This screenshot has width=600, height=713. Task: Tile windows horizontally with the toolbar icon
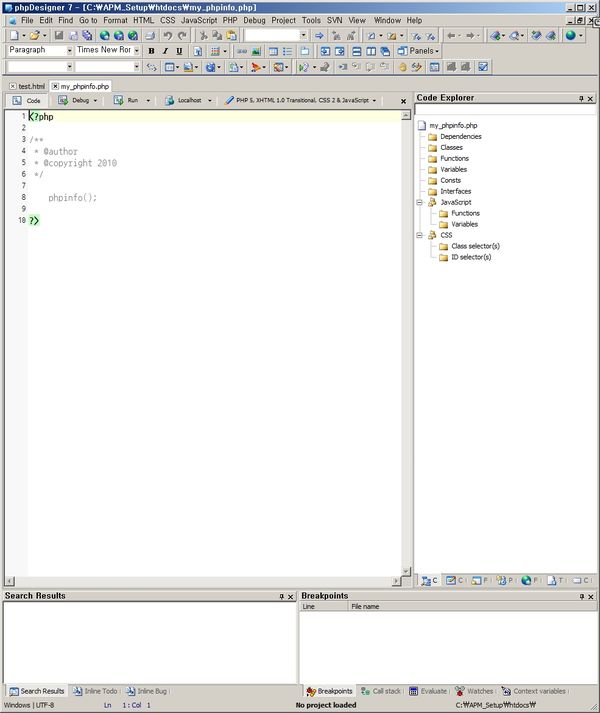click(357, 51)
